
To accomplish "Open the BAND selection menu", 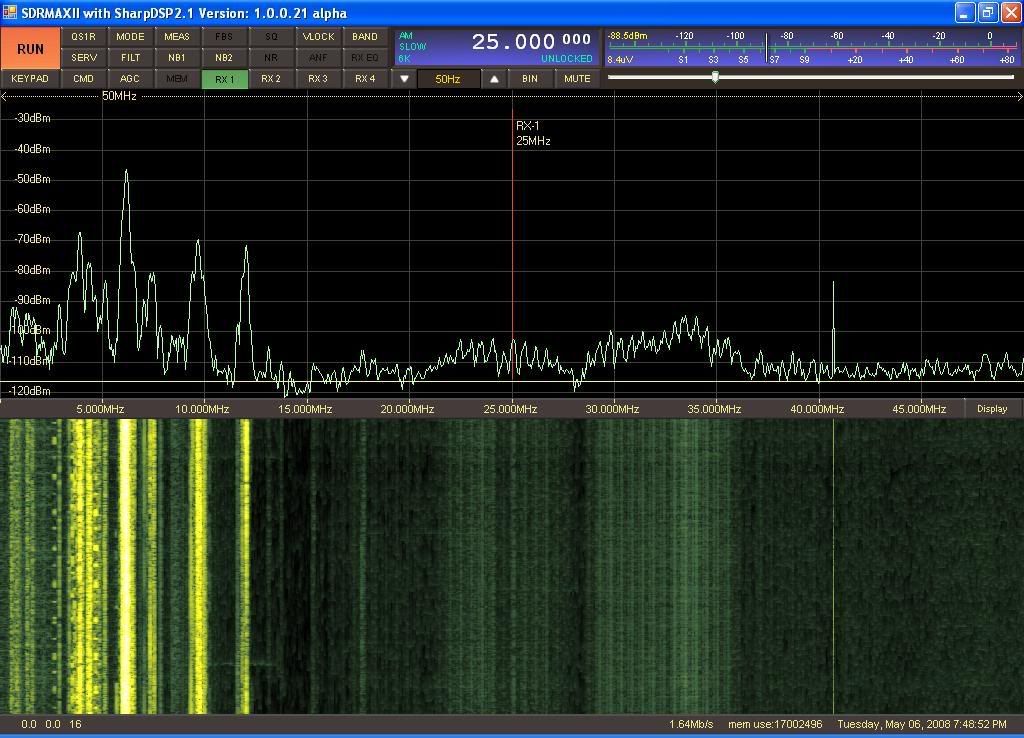I will pyautogui.click(x=365, y=37).
